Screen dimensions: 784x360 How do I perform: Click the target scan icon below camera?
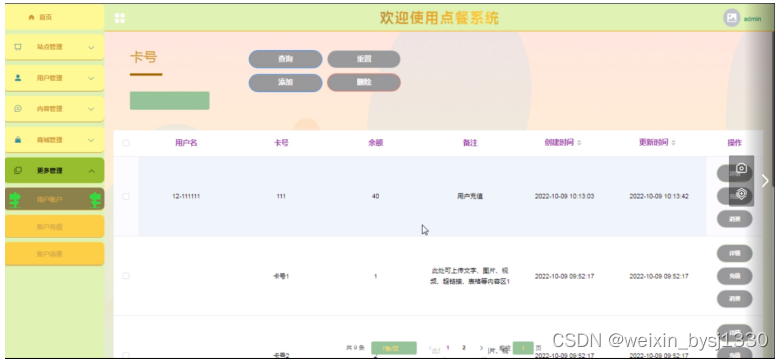pyautogui.click(x=742, y=194)
